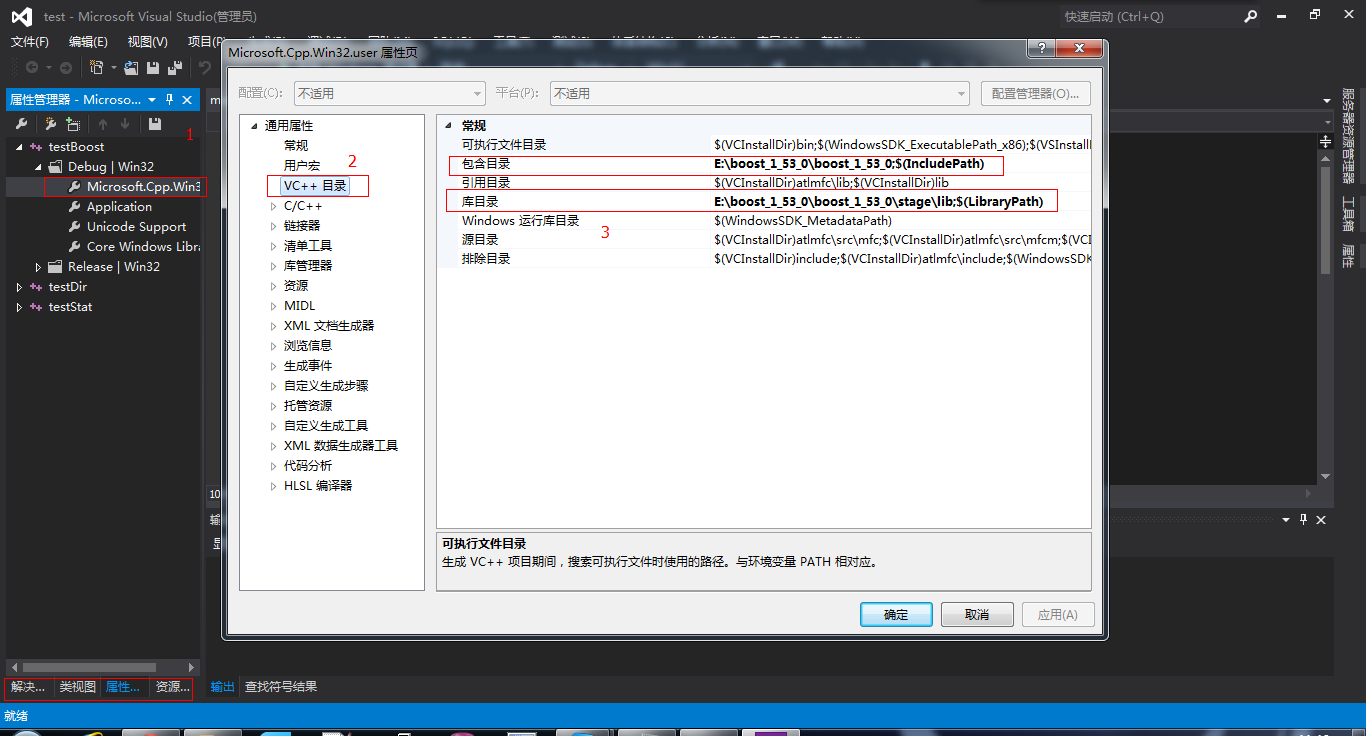Open the 配置 combo box

pyautogui.click(x=388, y=93)
